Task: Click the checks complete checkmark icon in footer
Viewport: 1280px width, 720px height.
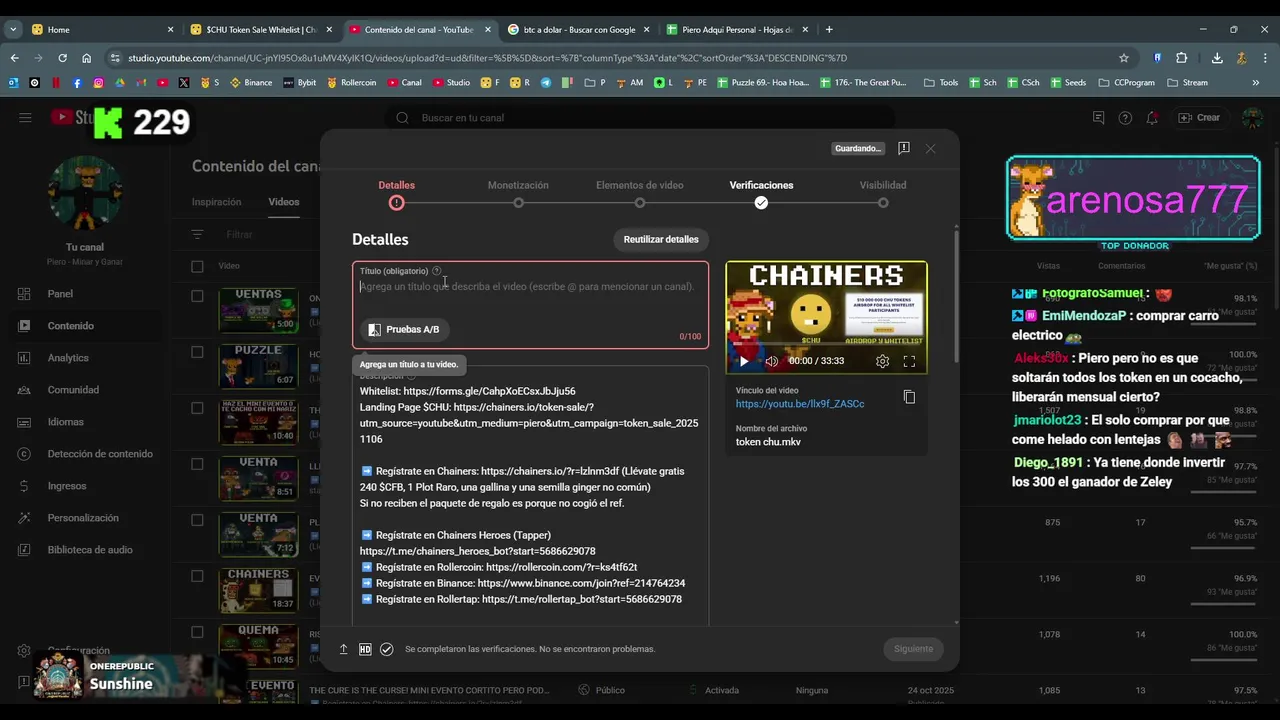Action: 387,649
